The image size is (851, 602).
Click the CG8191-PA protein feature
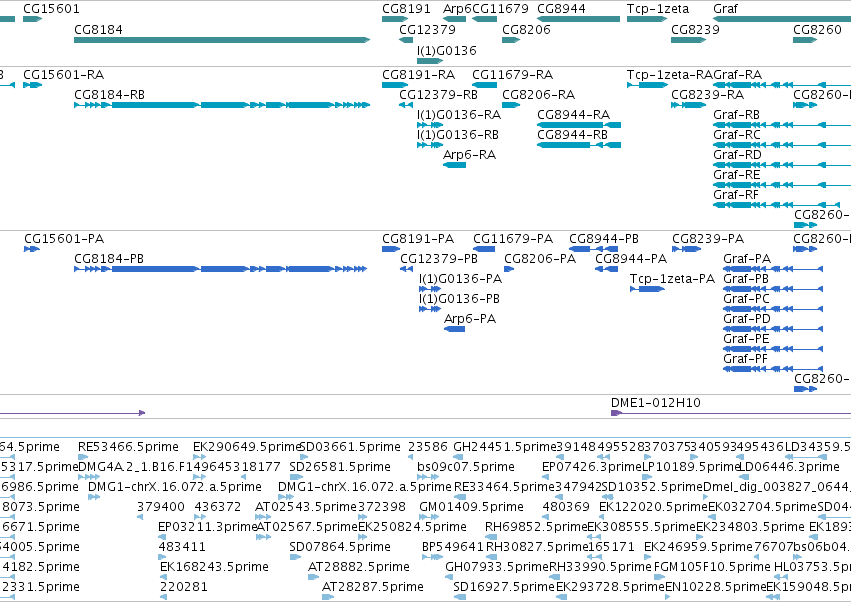click(391, 249)
